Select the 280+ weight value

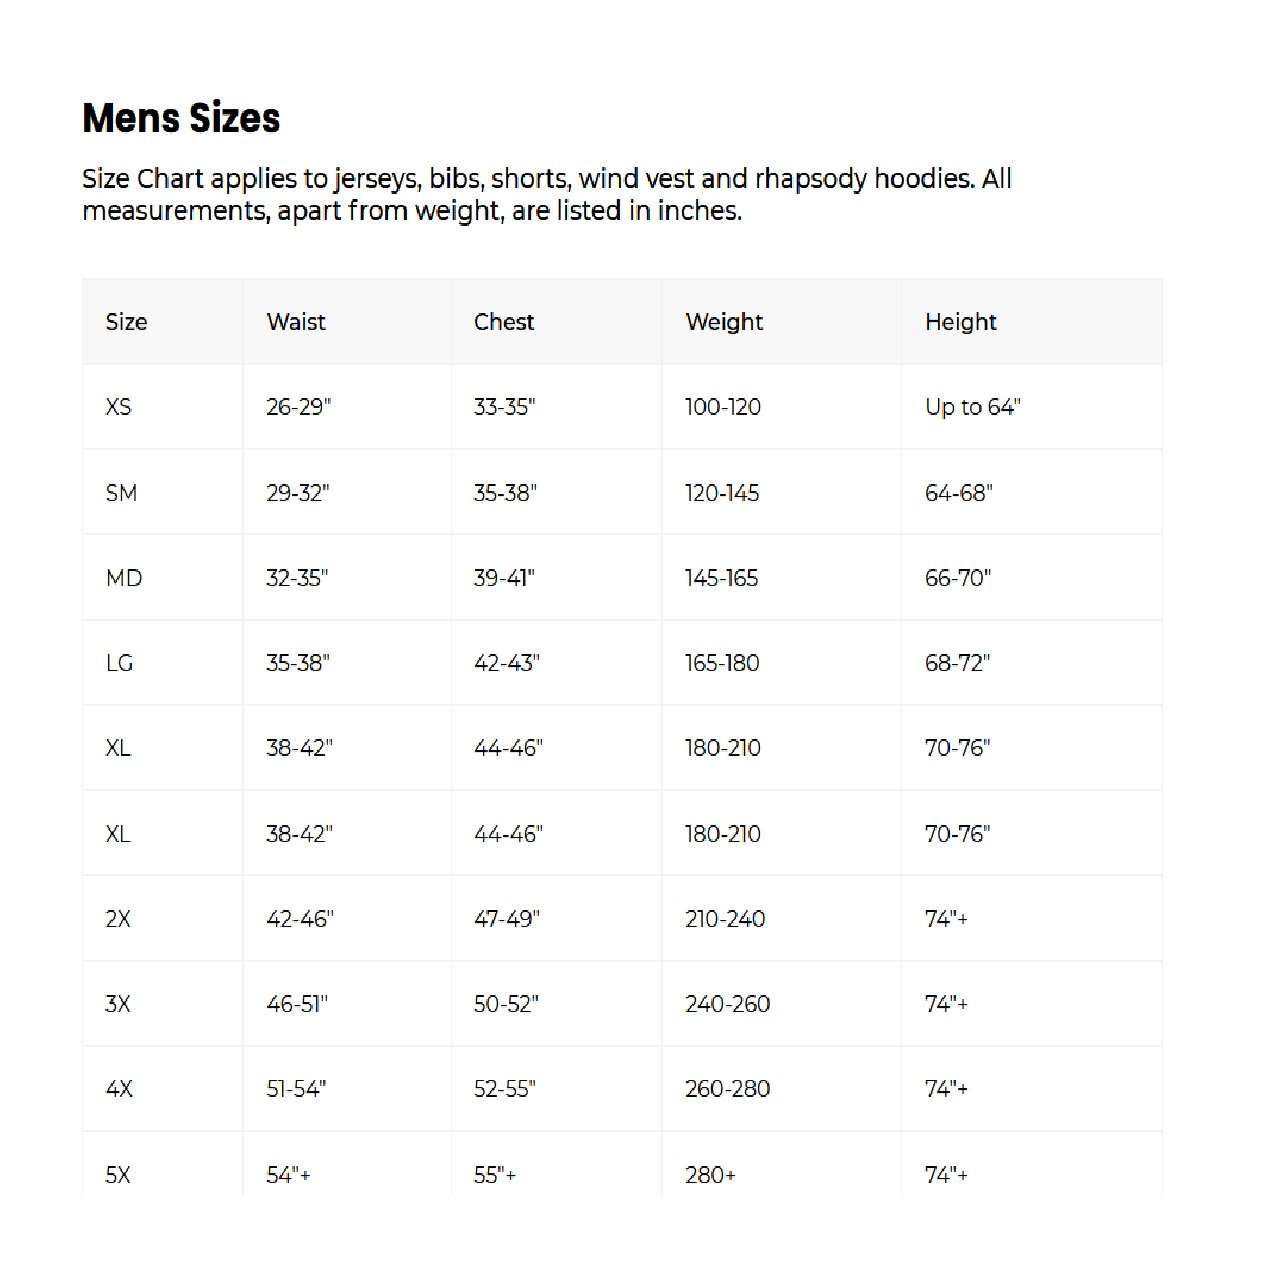[710, 1175]
